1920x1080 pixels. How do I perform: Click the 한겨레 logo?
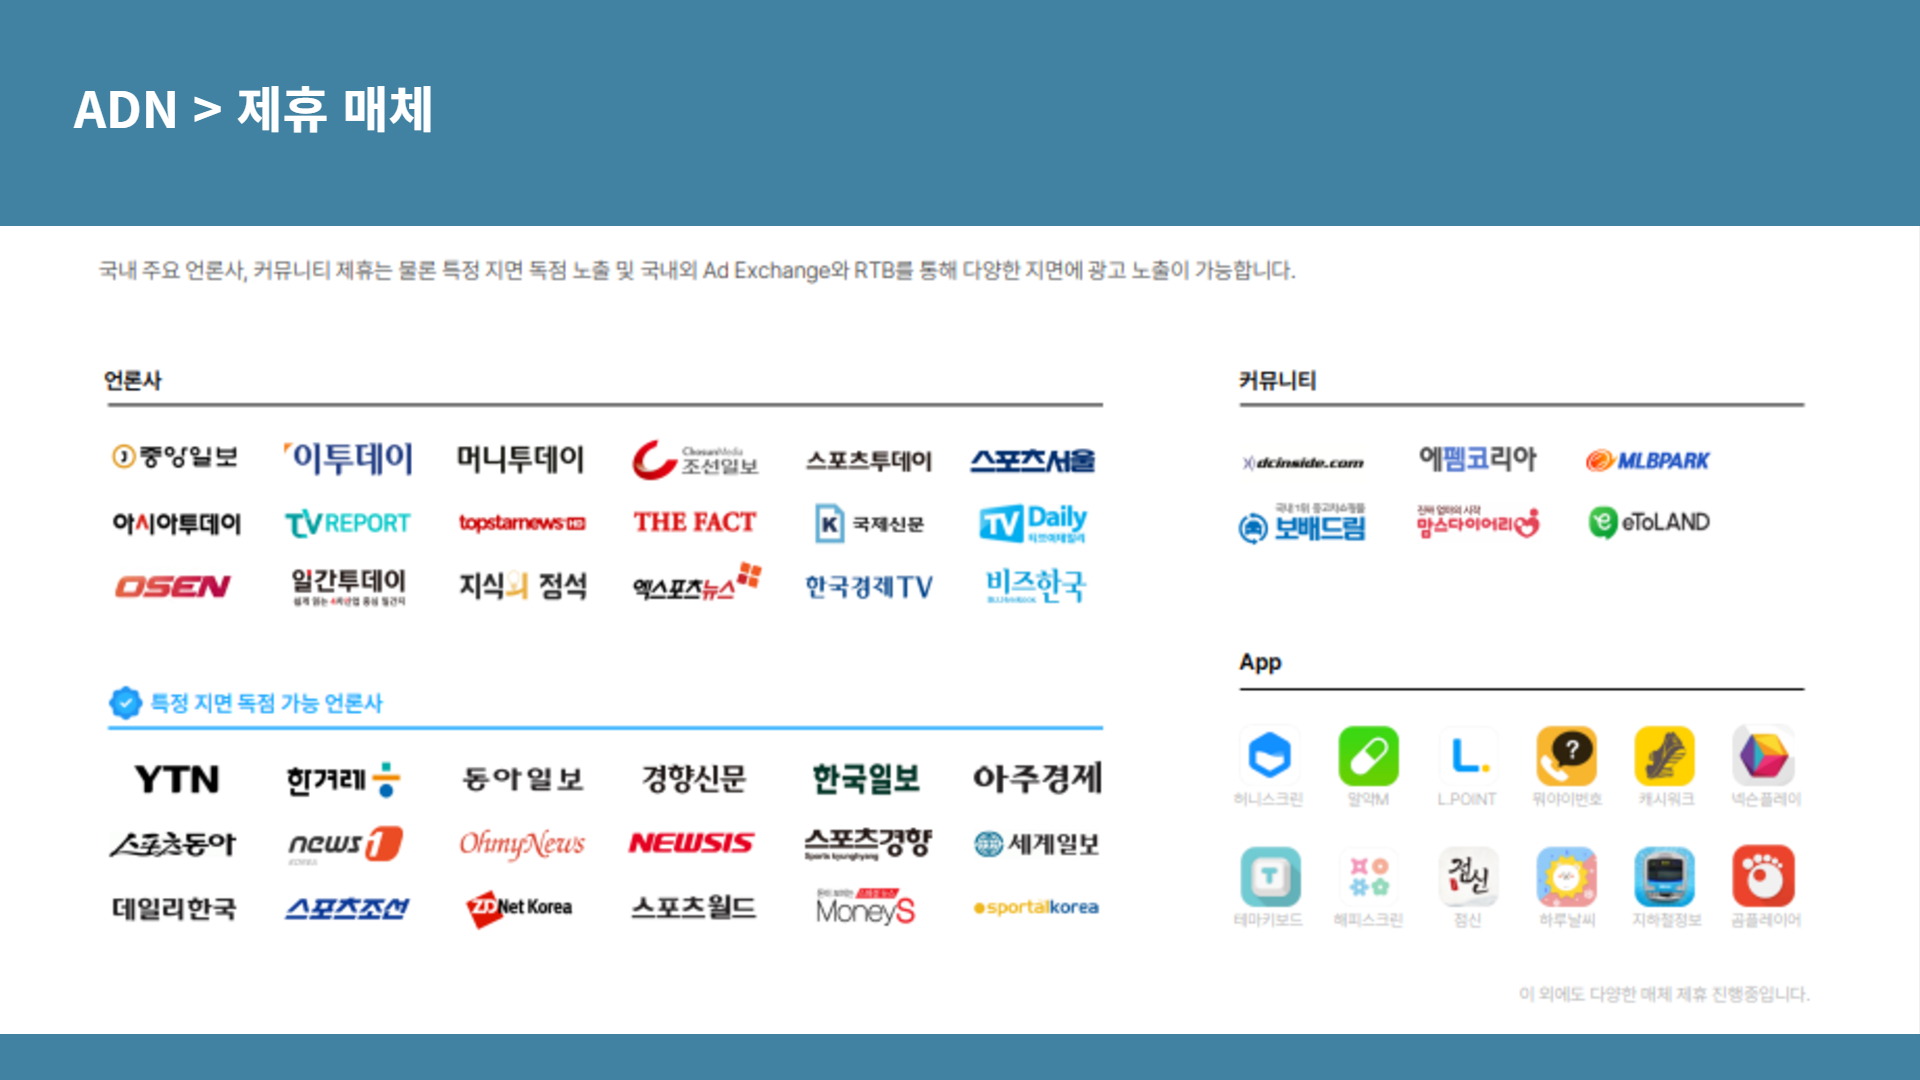coord(343,780)
